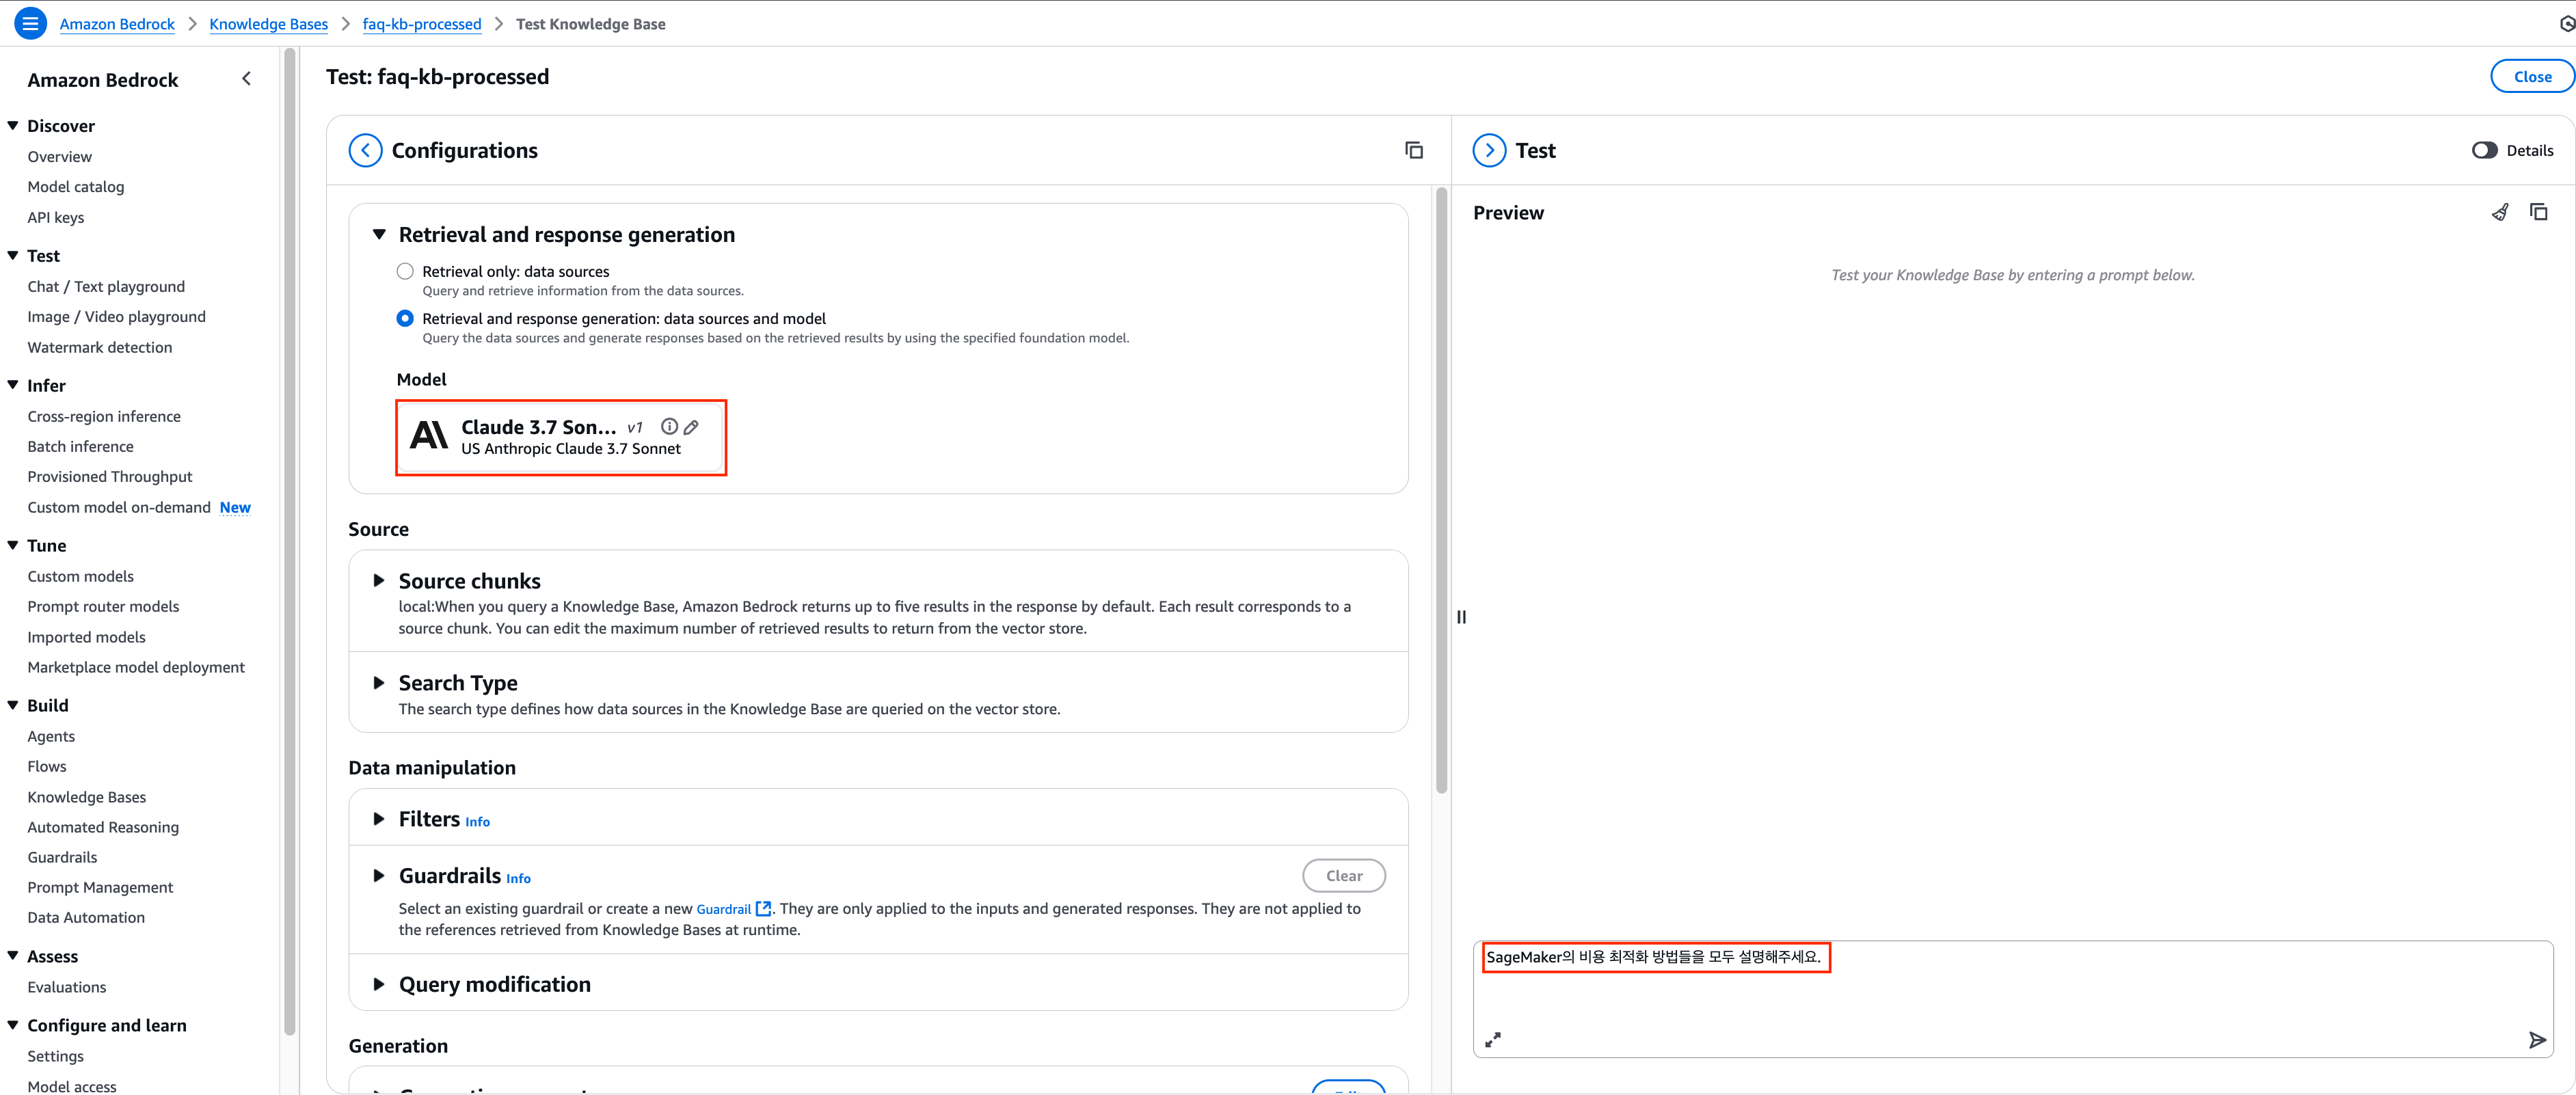The width and height of the screenshot is (2576, 1095).
Task: Toggle the Details switch
Action: 2484,150
